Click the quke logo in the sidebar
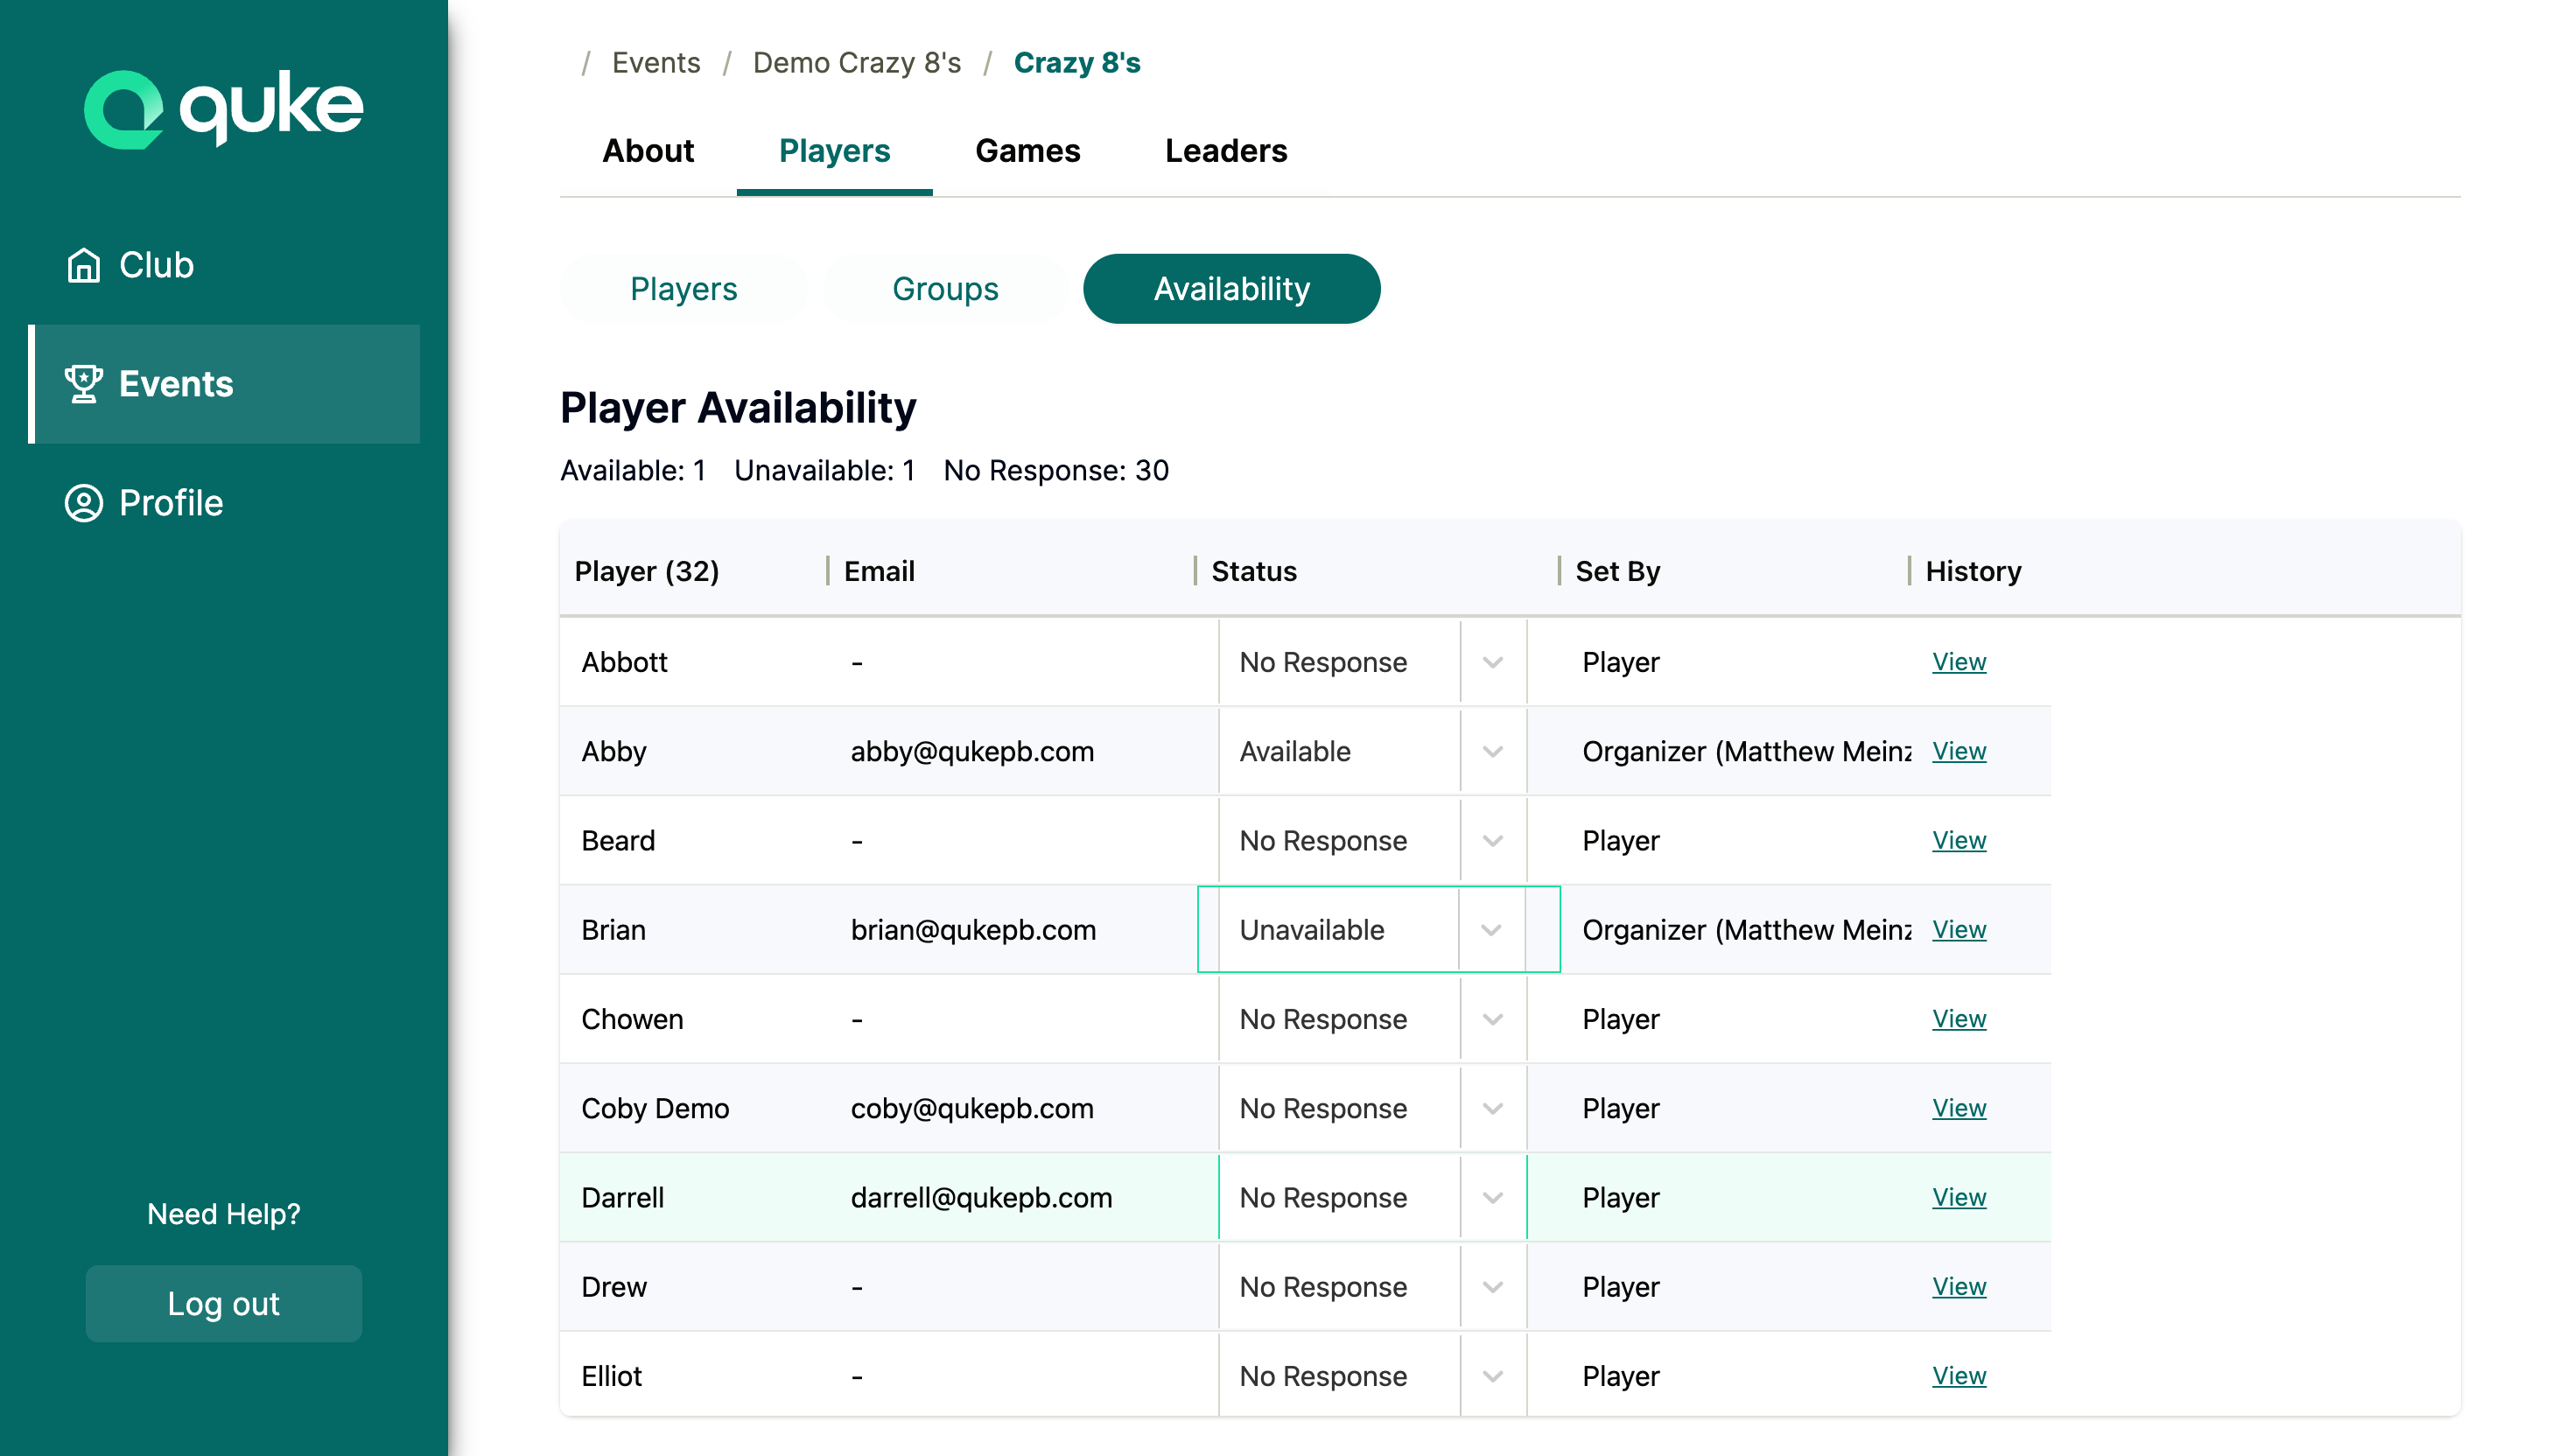The width and height of the screenshot is (2573, 1456). click(x=222, y=108)
